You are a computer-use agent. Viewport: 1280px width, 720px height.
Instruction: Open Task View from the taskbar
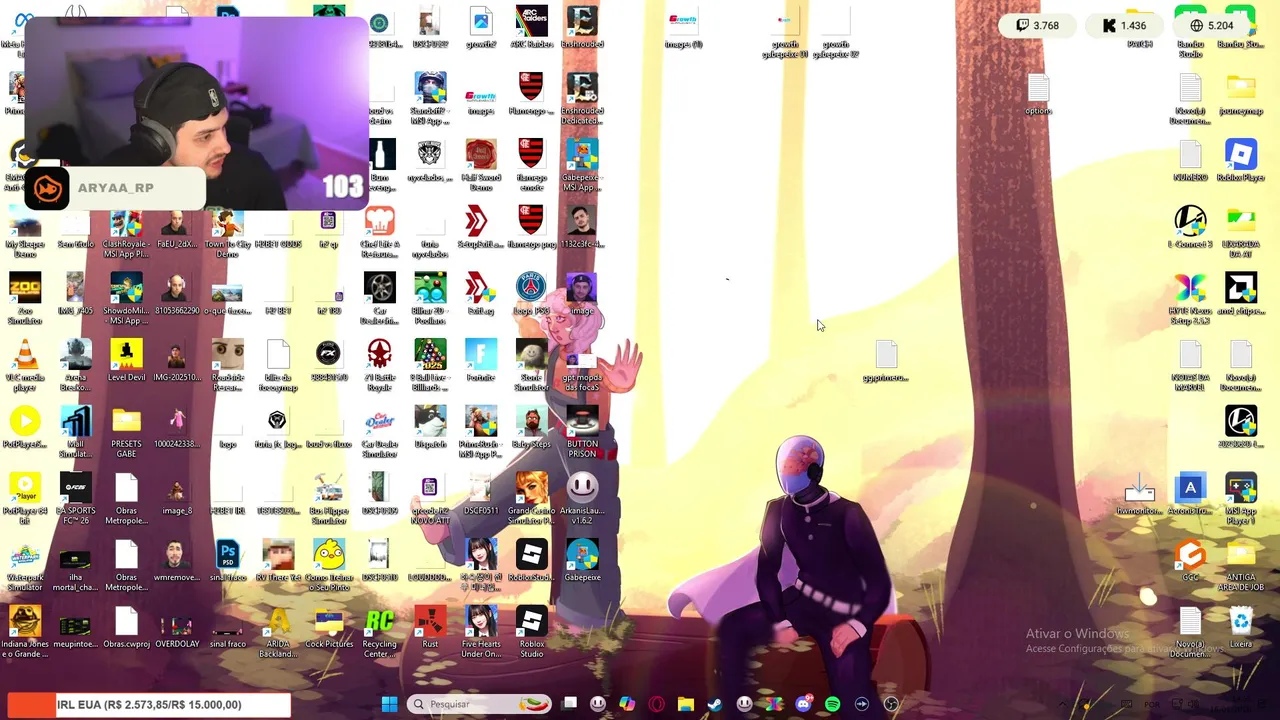(569, 704)
